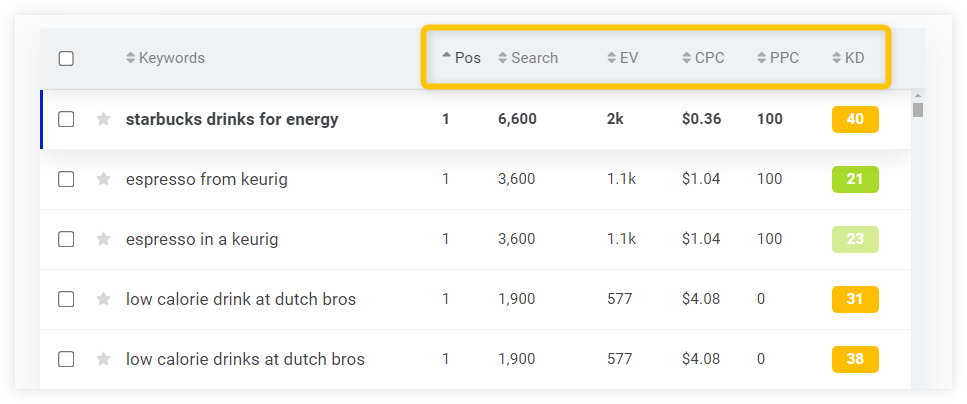The height and width of the screenshot is (404, 967).
Task: Click the table's vertical scrollbar thumb
Action: tap(918, 110)
